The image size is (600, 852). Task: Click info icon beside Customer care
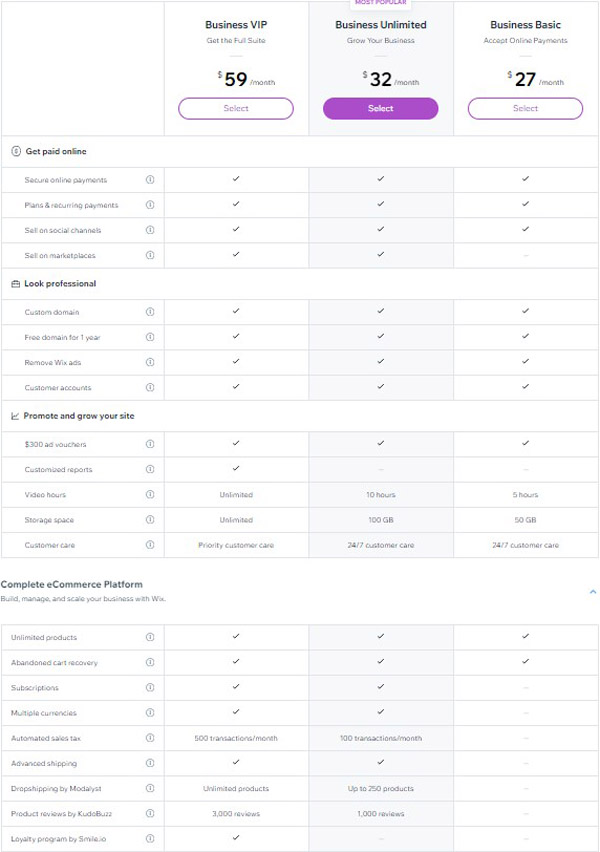(150, 545)
